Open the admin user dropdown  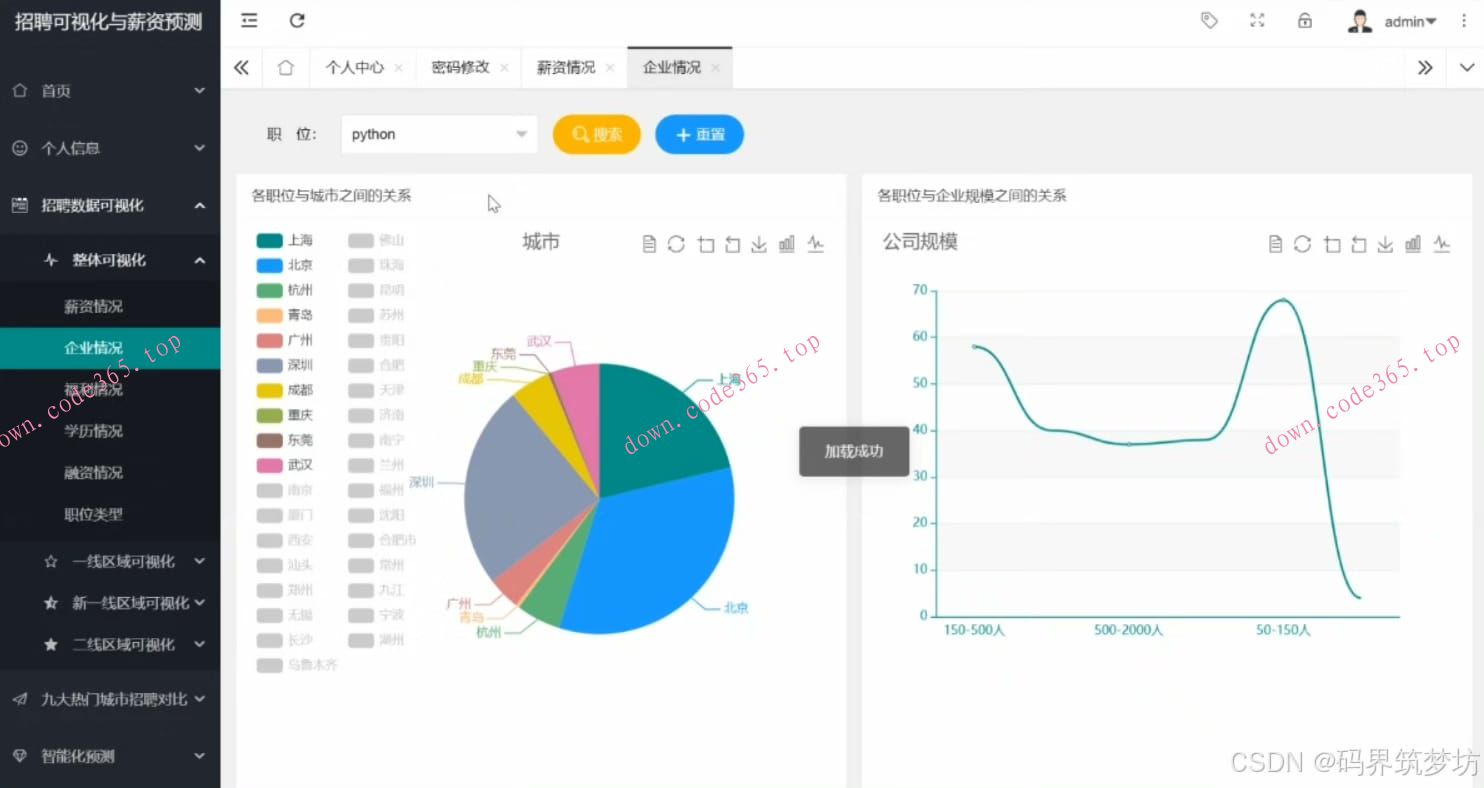[1393, 21]
